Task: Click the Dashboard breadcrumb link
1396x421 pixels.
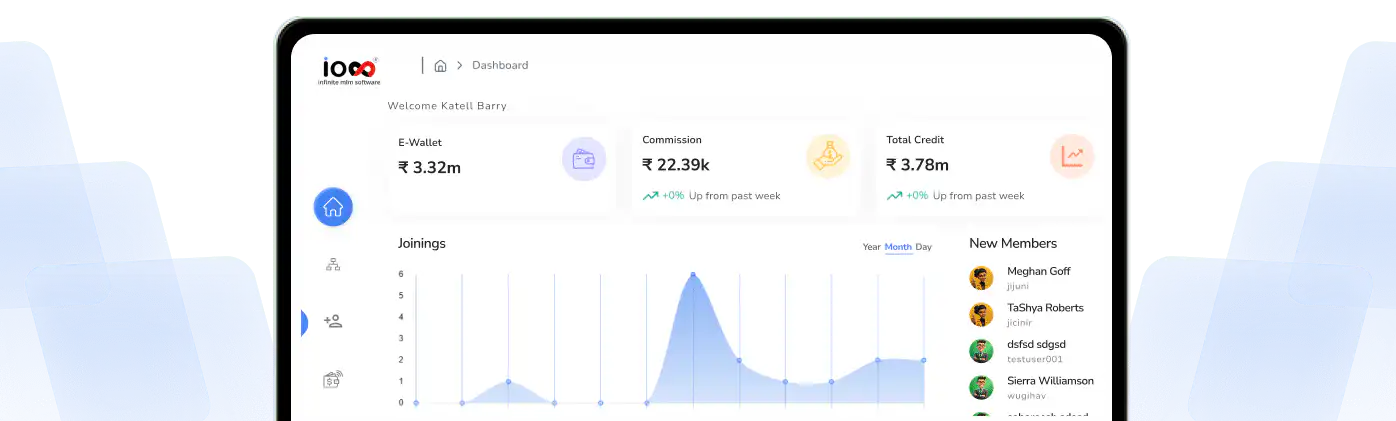Action: coord(500,66)
